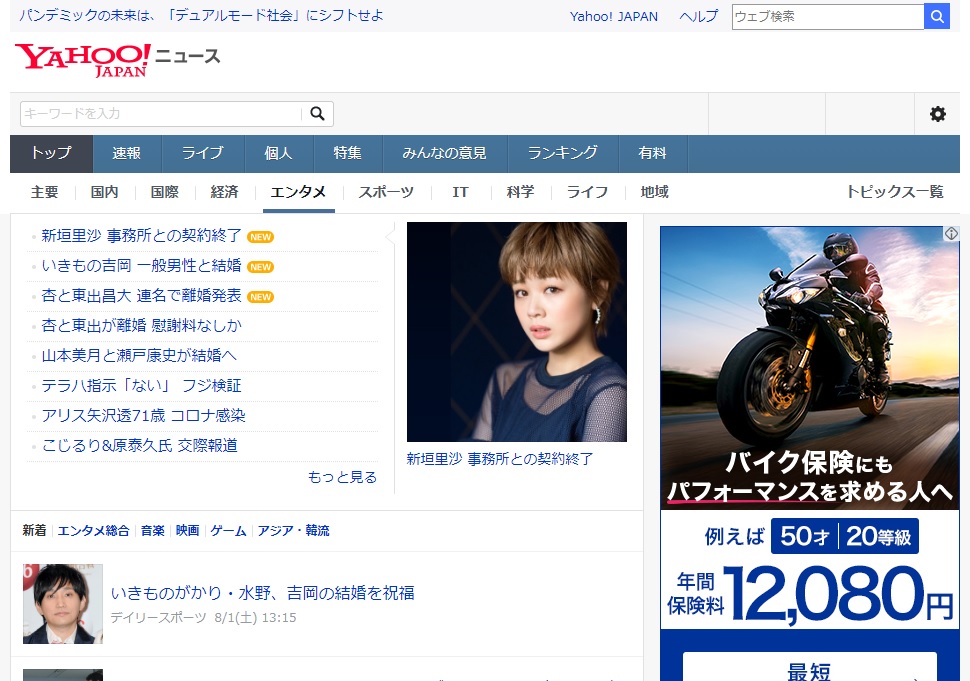
Task: Open the ランキング tab
Action: tap(563, 153)
